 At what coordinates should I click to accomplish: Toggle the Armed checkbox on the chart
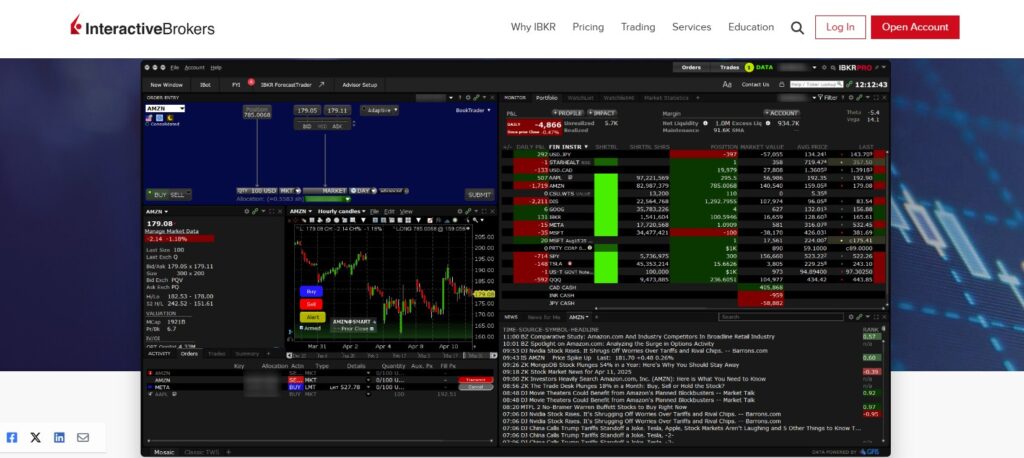(302, 328)
